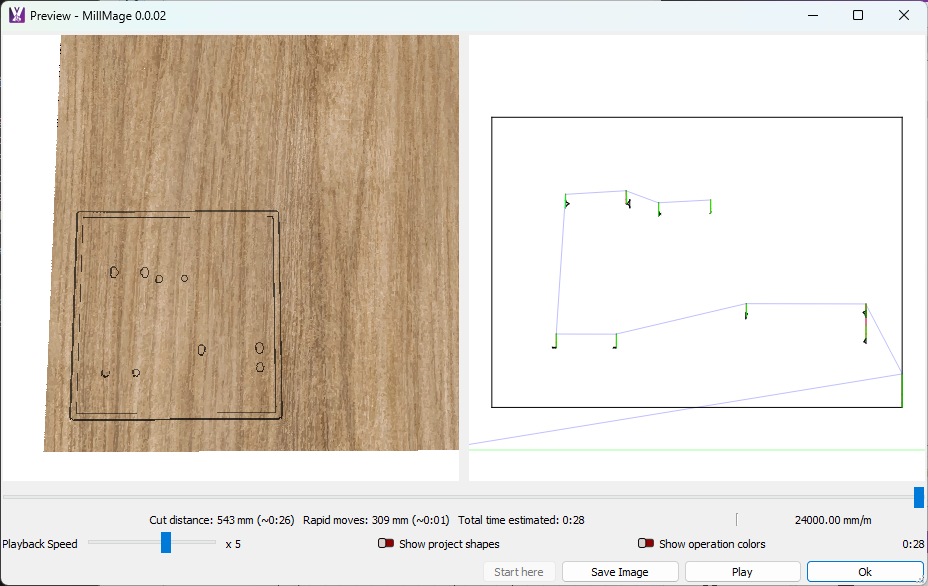Click the MillMage app icon in title bar

[x=16, y=15]
